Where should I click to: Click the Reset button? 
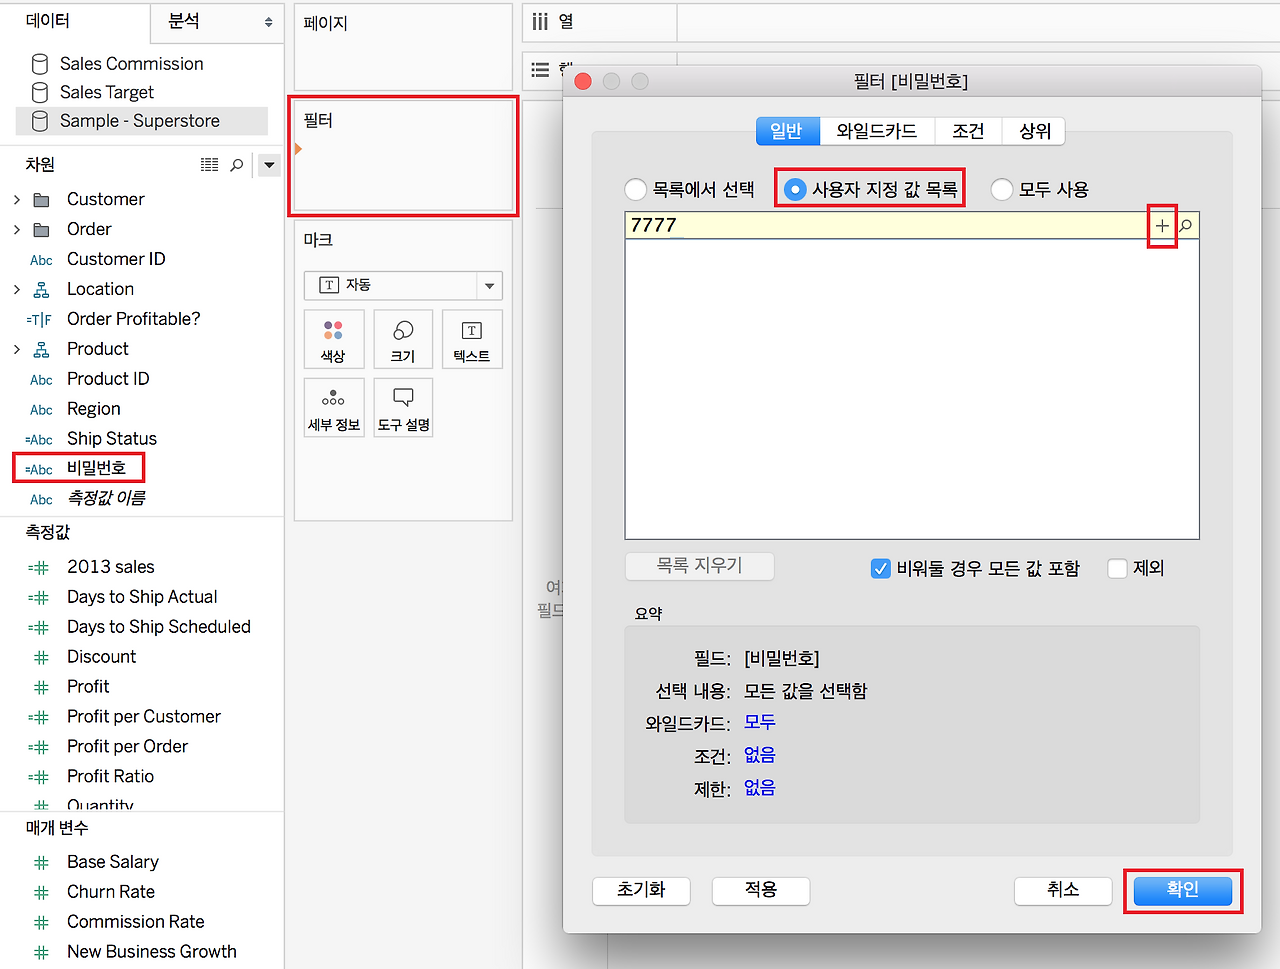[641, 890]
